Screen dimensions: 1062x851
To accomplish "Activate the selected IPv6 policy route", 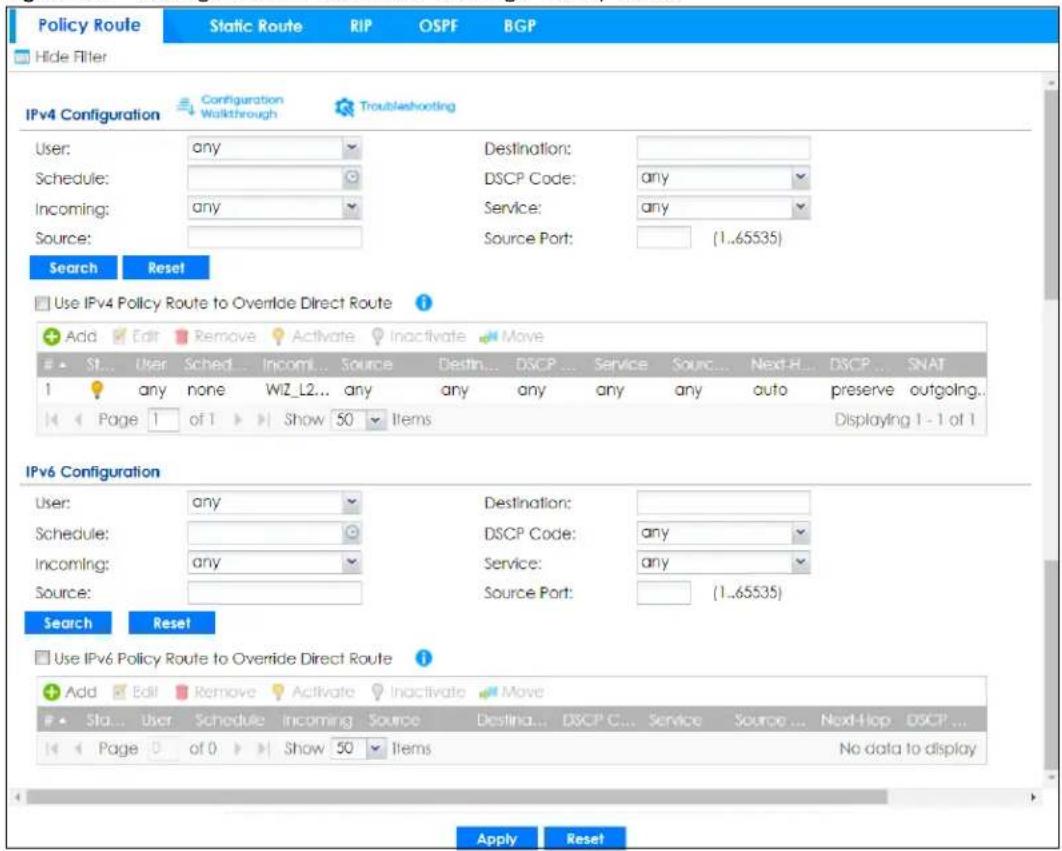I will tap(313, 692).
